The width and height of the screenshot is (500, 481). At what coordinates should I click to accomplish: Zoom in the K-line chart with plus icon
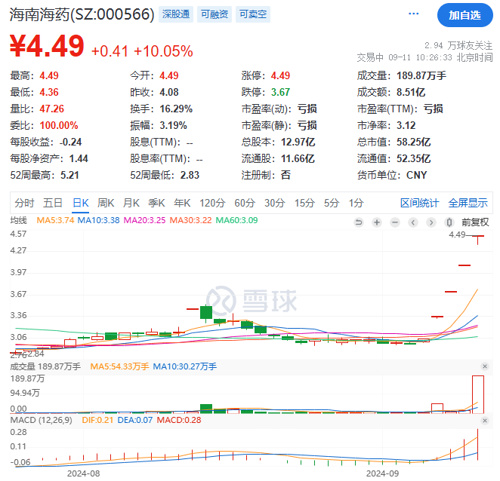[377, 222]
